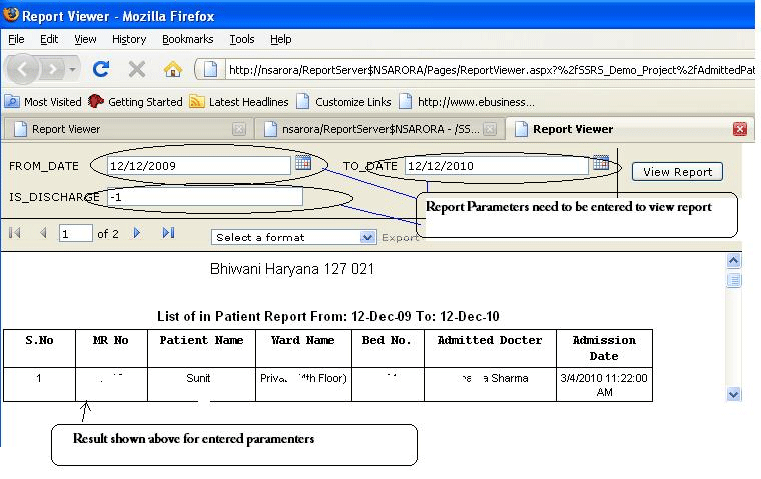Image resolution: width=761 pixels, height=479 pixels.
Task: Click report scrollbar down arrow
Action: [x=733, y=394]
